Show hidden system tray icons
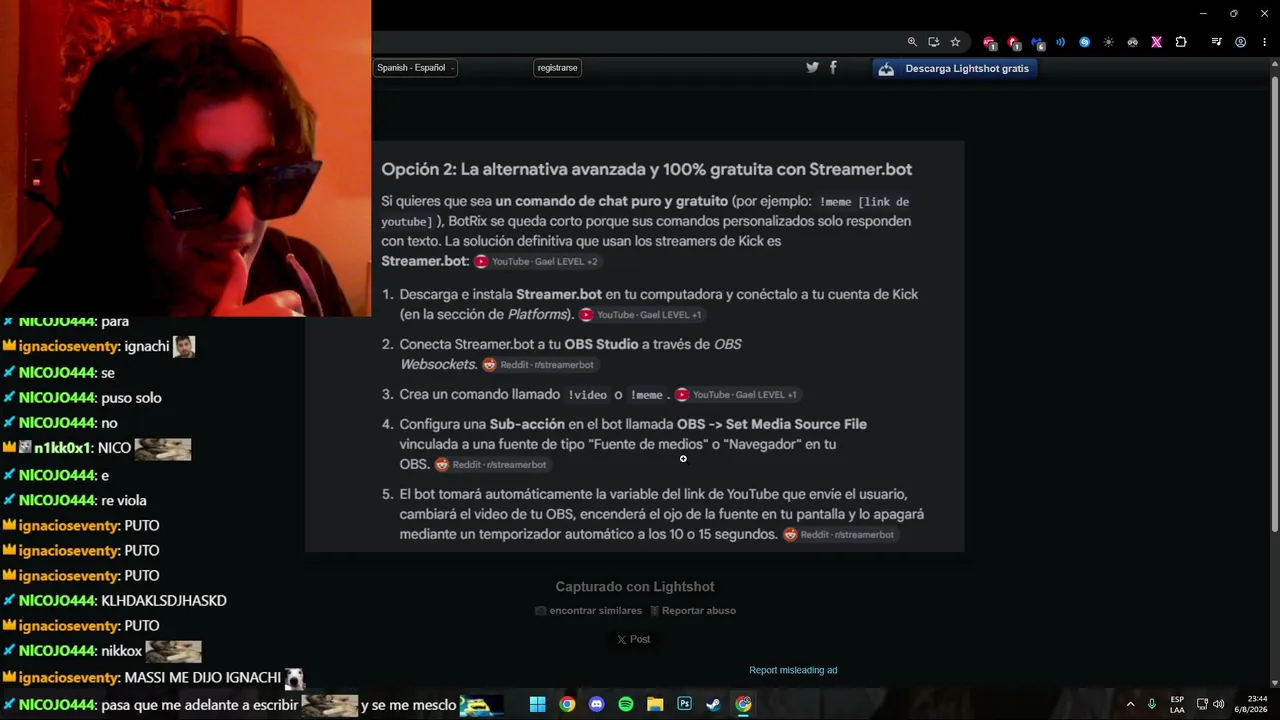The width and height of the screenshot is (1280, 720). (x=1131, y=704)
